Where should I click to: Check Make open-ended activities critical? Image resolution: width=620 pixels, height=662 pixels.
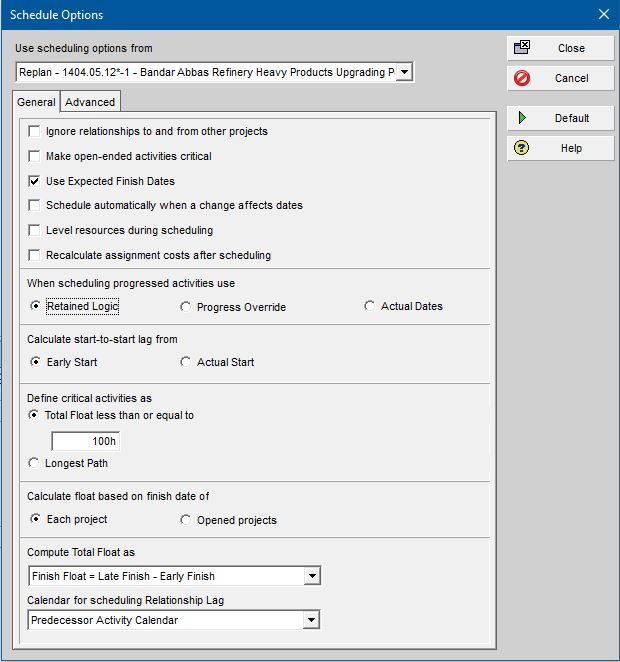click(x=36, y=156)
